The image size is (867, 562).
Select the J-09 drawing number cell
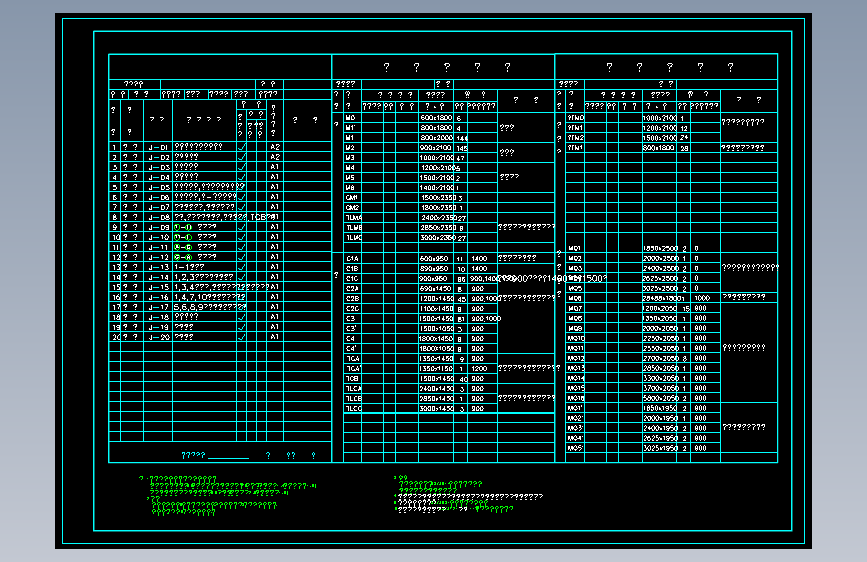[x=158, y=227]
